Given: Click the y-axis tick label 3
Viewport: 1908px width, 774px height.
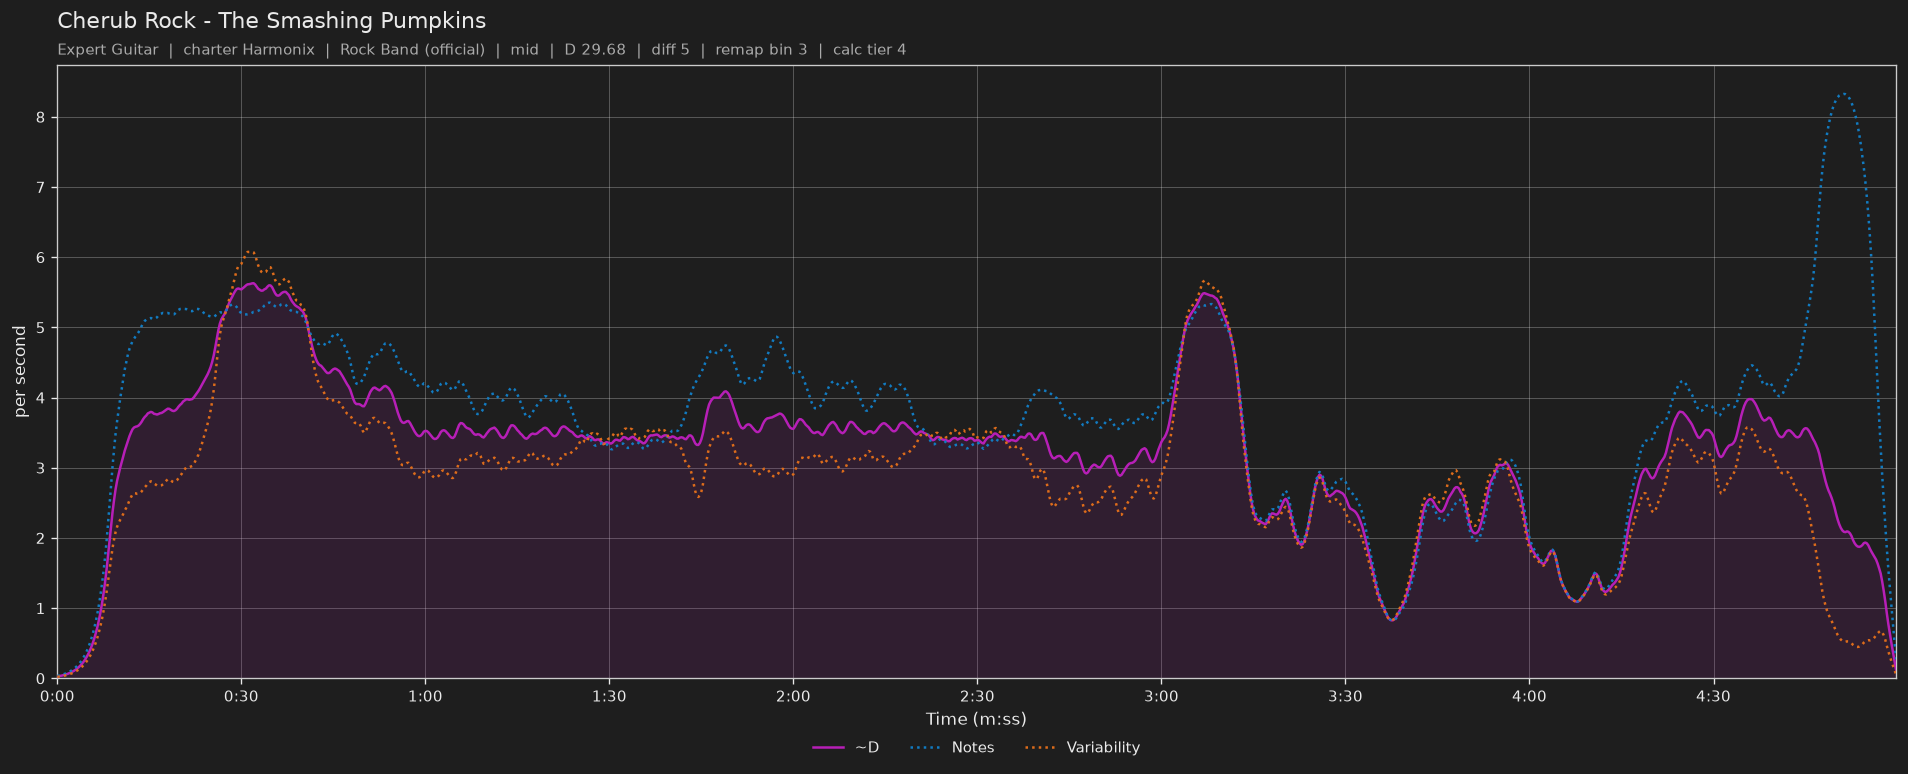Looking at the screenshot, I should (x=41, y=468).
